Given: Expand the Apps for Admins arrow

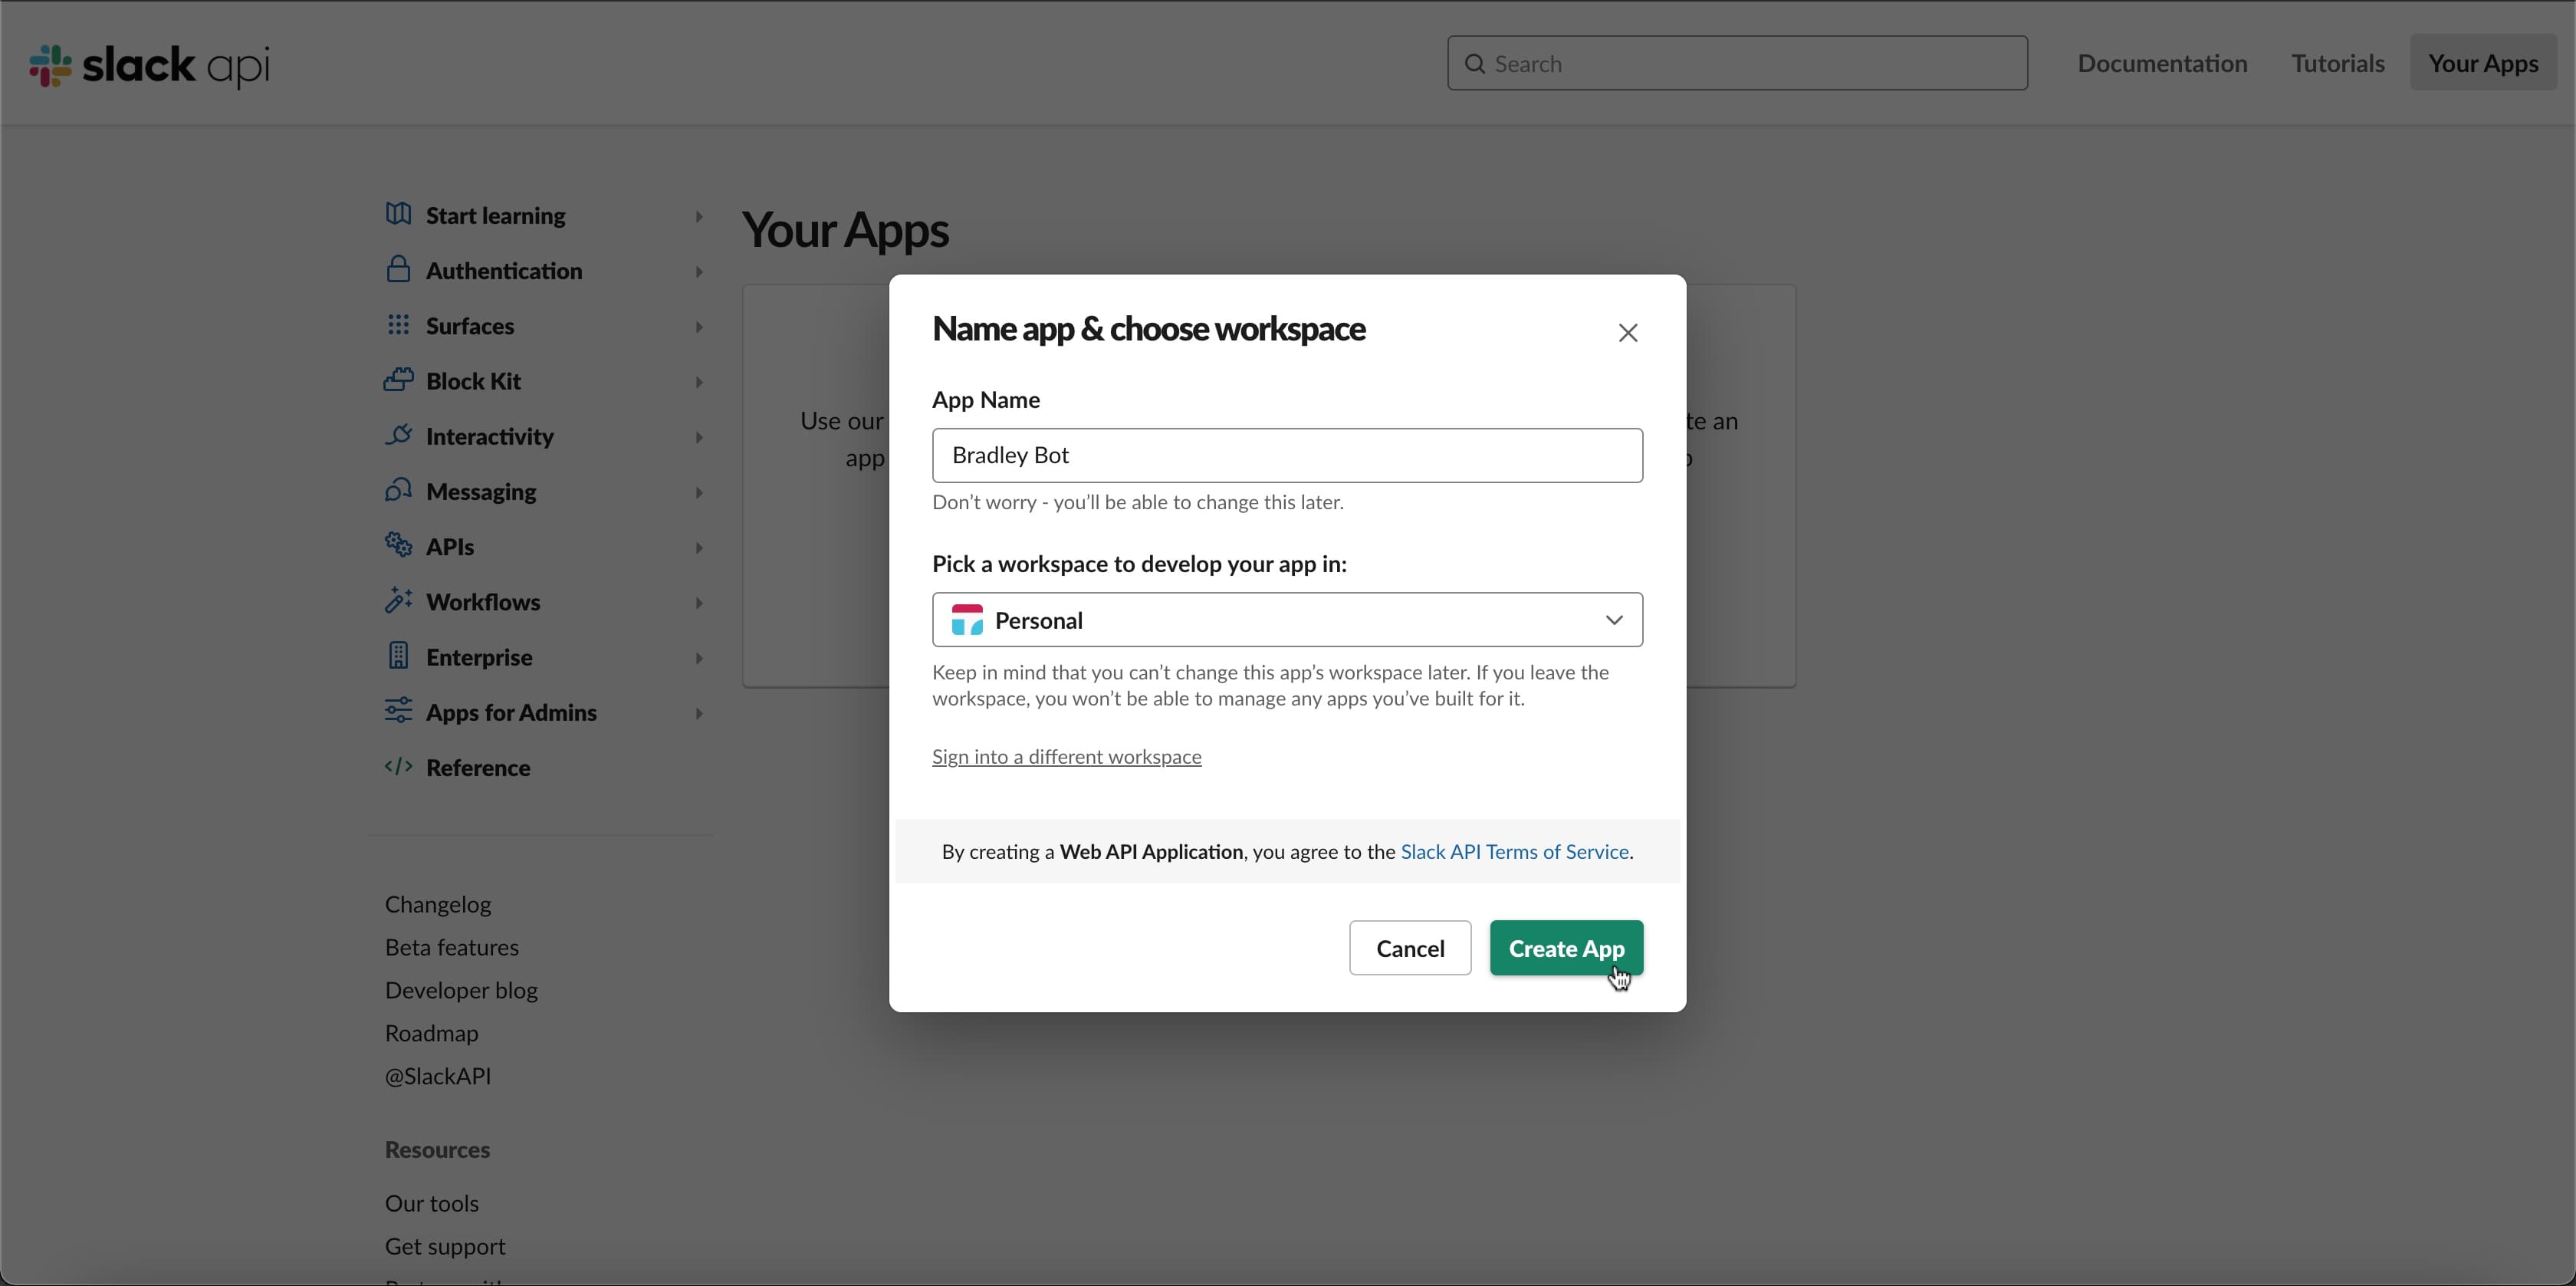Looking at the screenshot, I should click(700, 714).
